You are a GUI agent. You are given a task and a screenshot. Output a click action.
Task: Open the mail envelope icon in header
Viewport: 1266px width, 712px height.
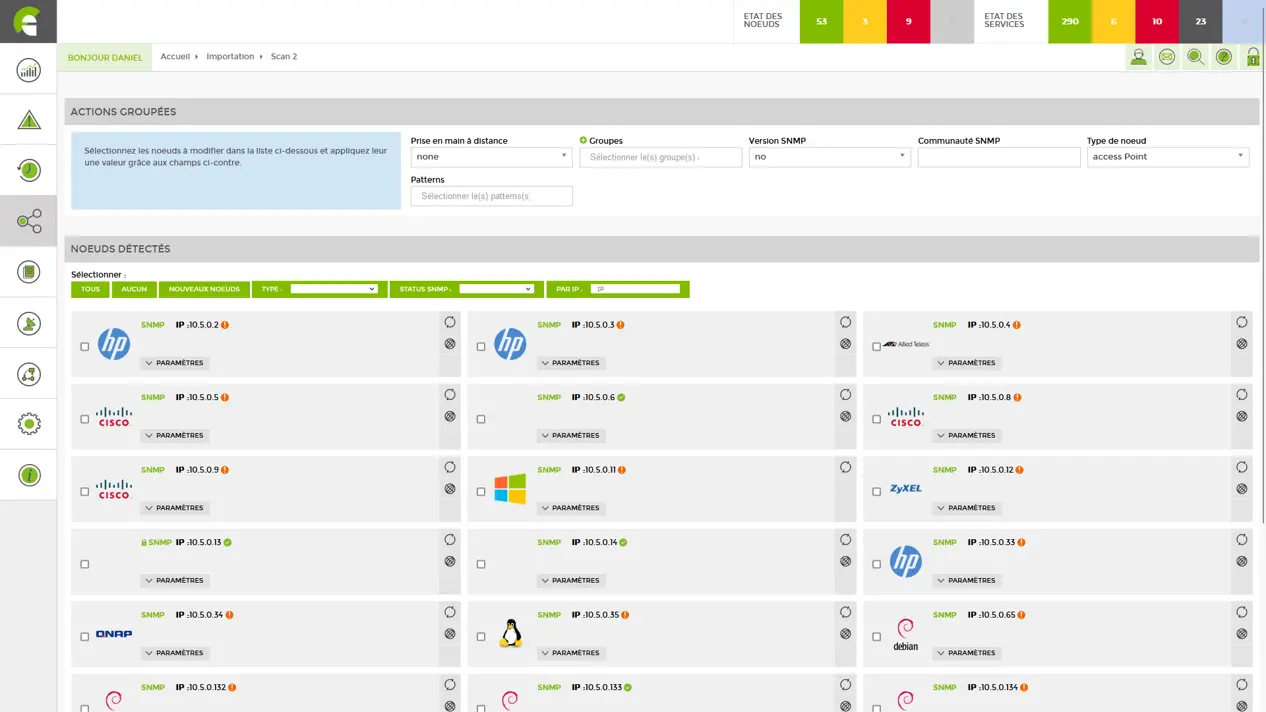pyautogui.click(x=1166, y=57)
